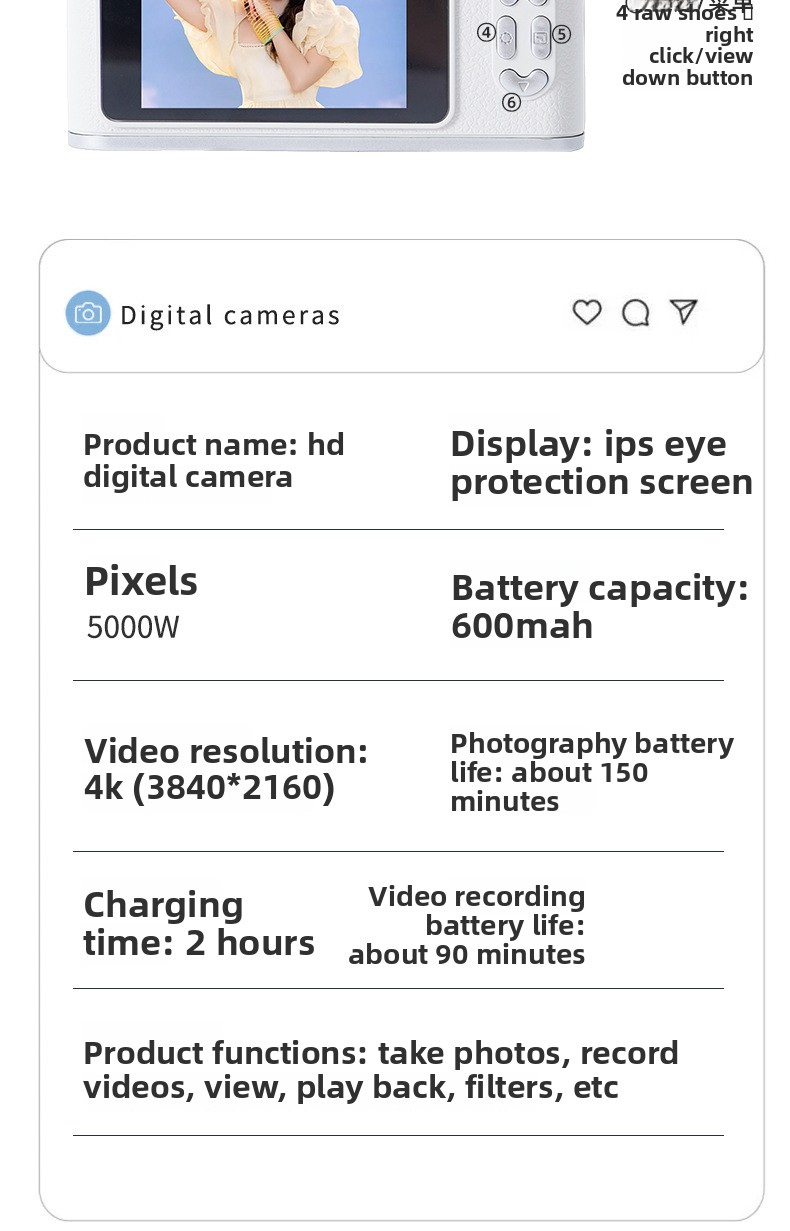Click the down arrow button labeled 6
790x1231 pixels.
click(524, 83)
